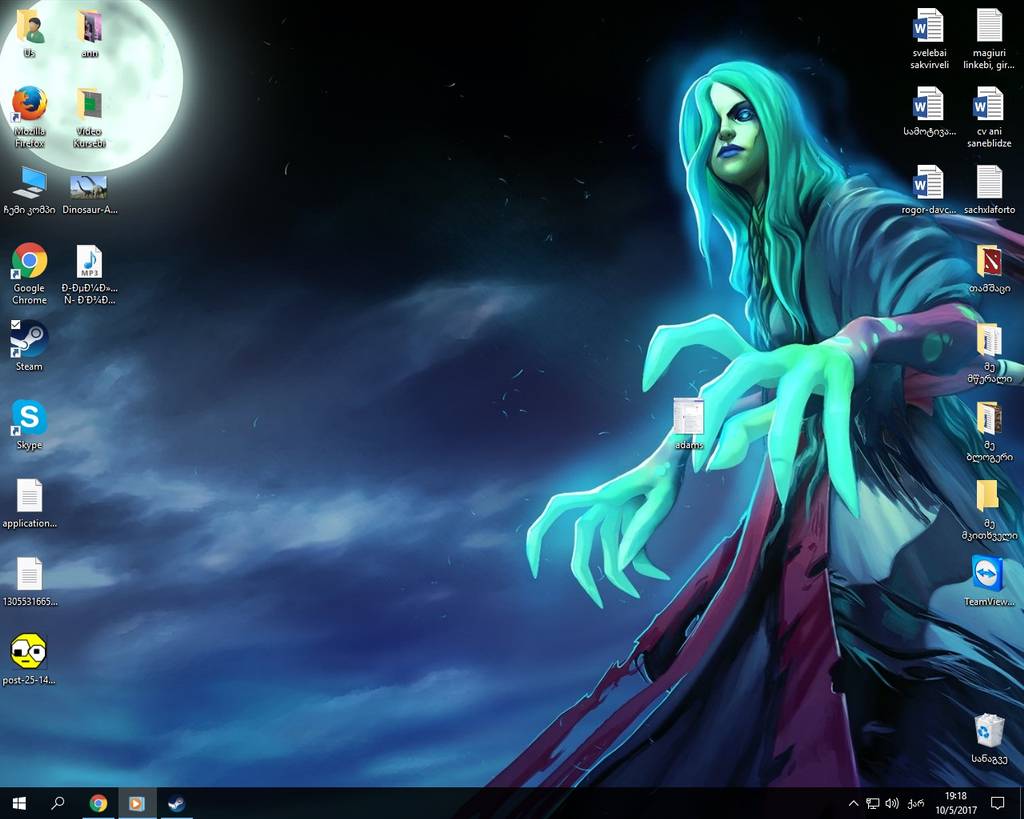Switch to the media player taskbar app
Viewport: 1024px width, 819px height.
137,803
